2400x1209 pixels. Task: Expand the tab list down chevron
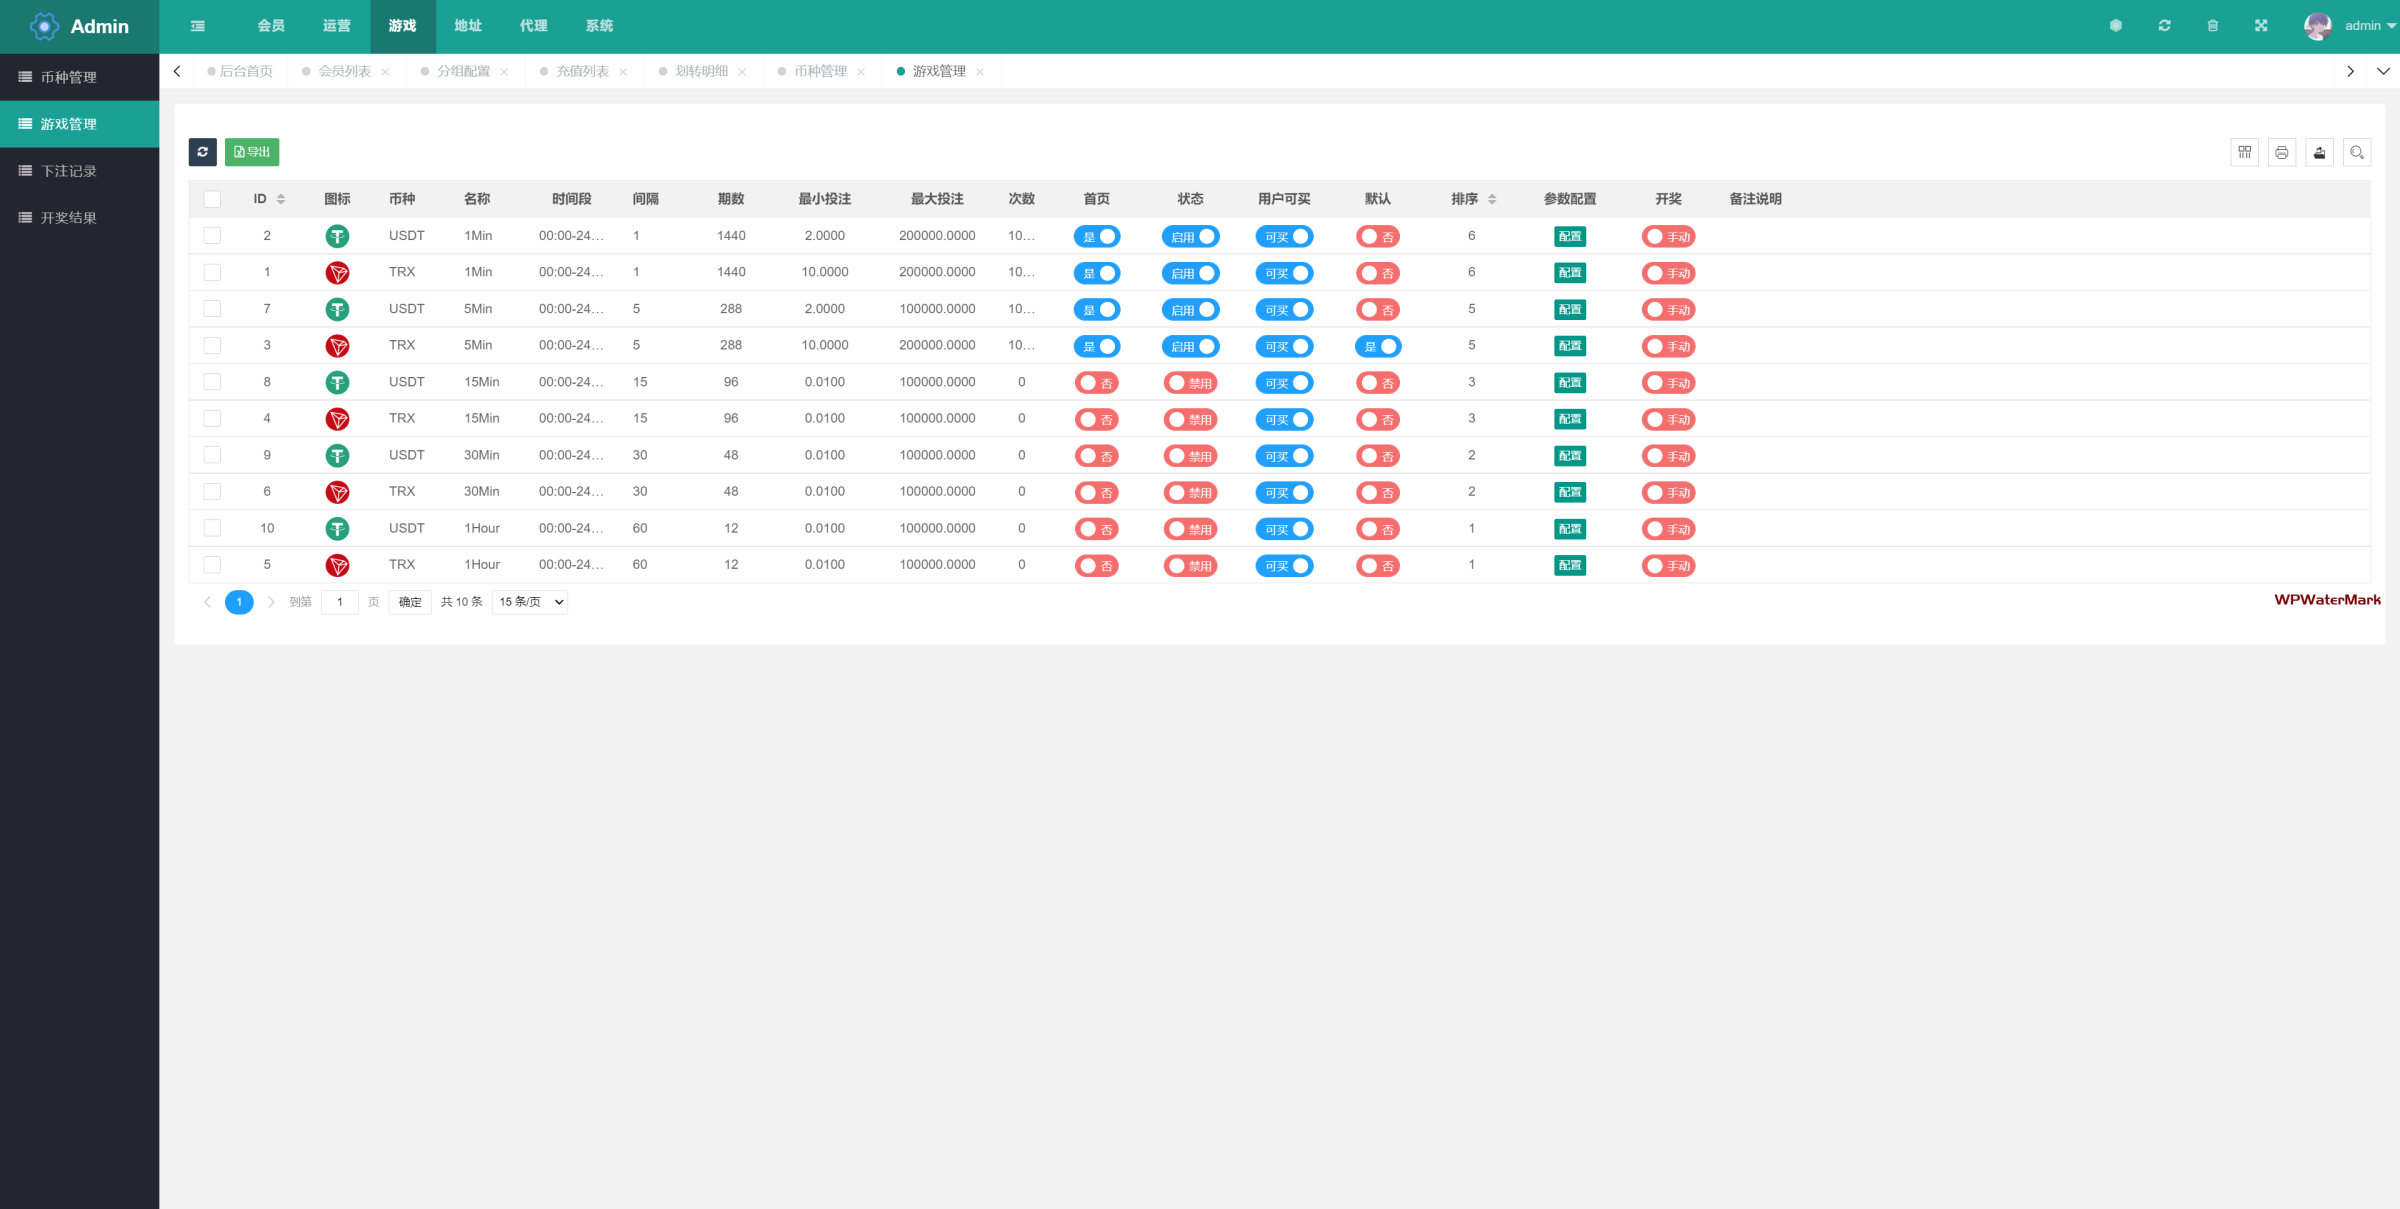pos(2383,71)
